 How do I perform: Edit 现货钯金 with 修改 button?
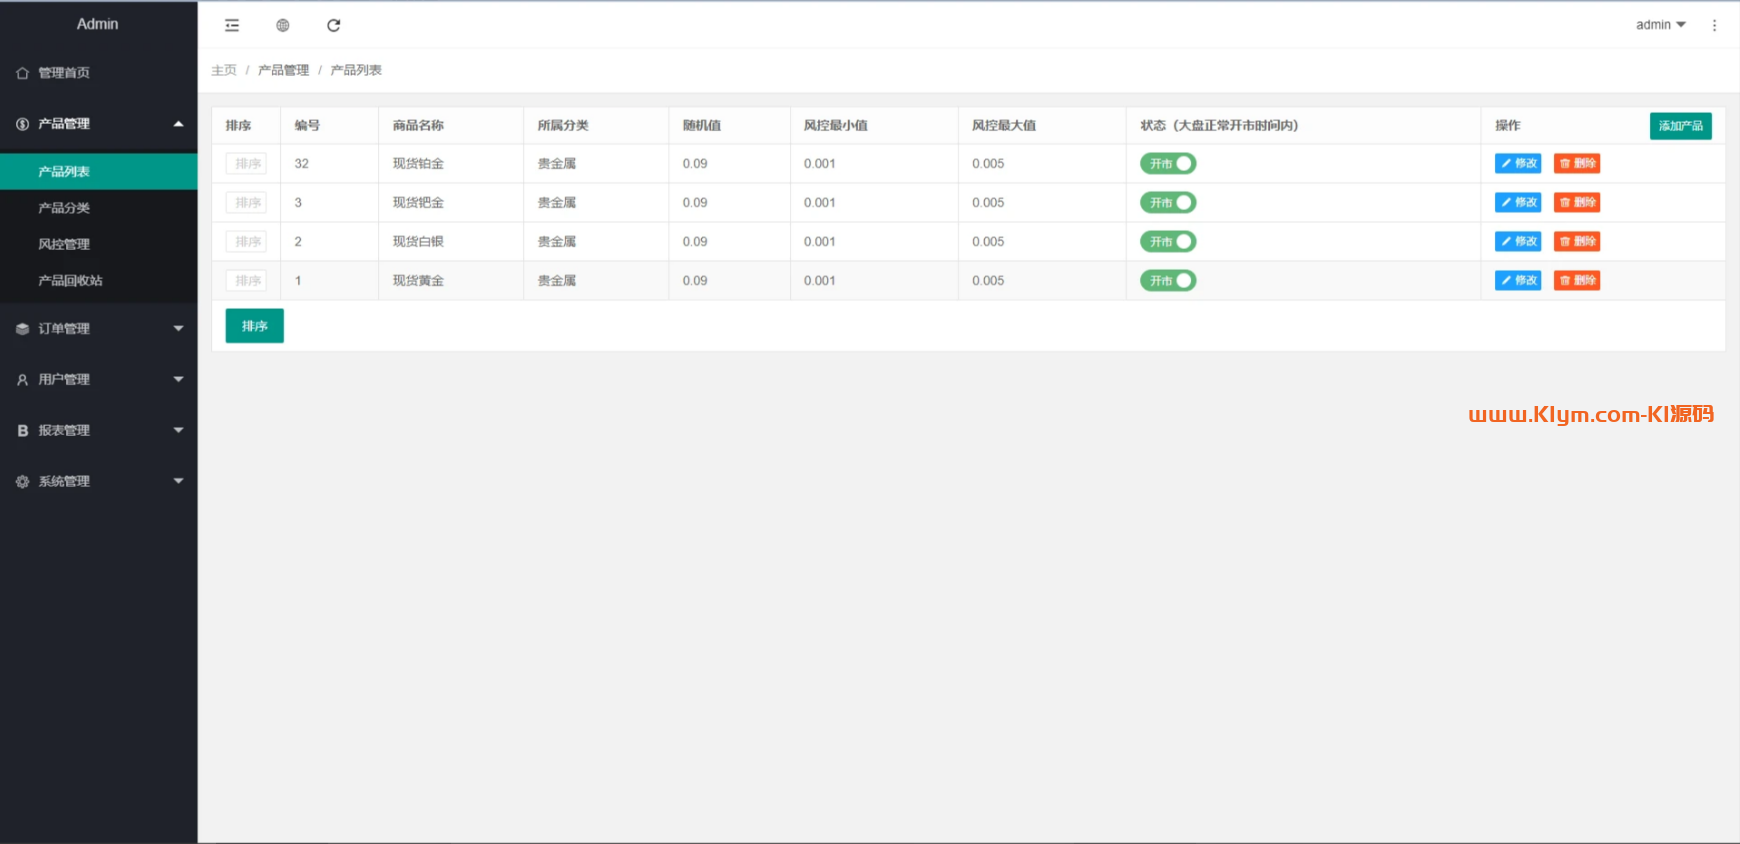click(x=1518, y=202)
